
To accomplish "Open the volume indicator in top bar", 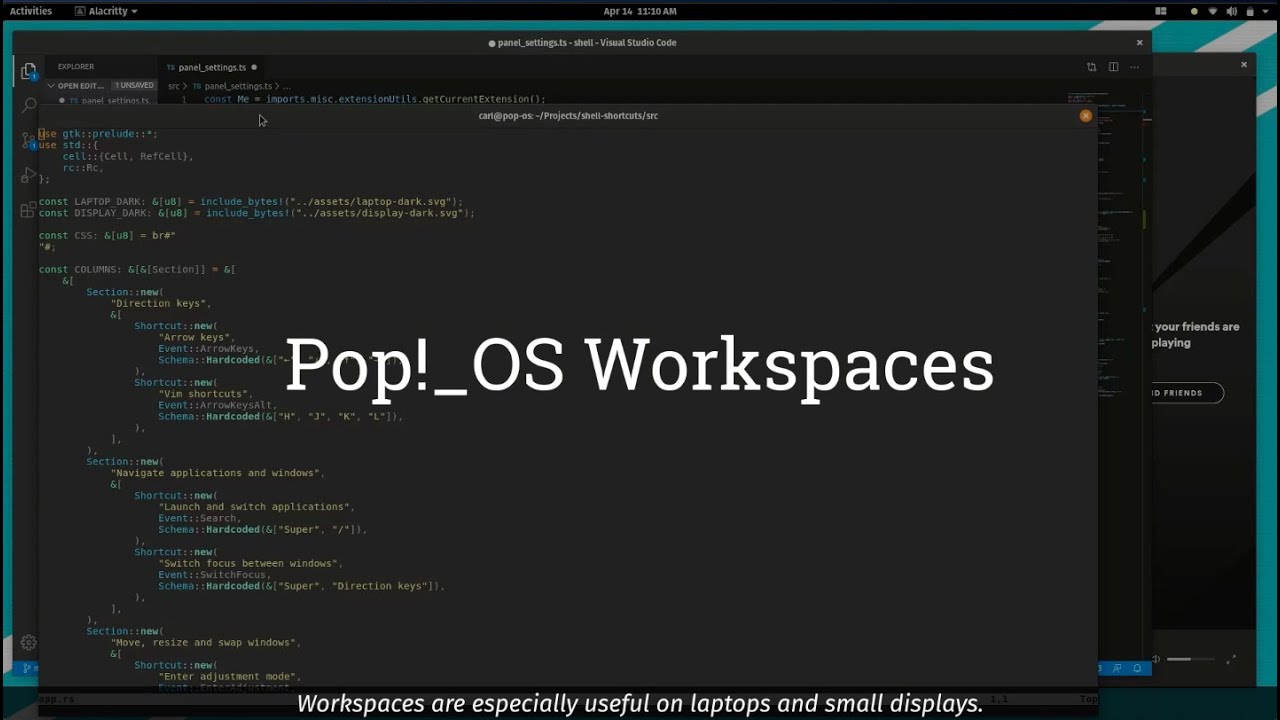I will [1231, 11].
